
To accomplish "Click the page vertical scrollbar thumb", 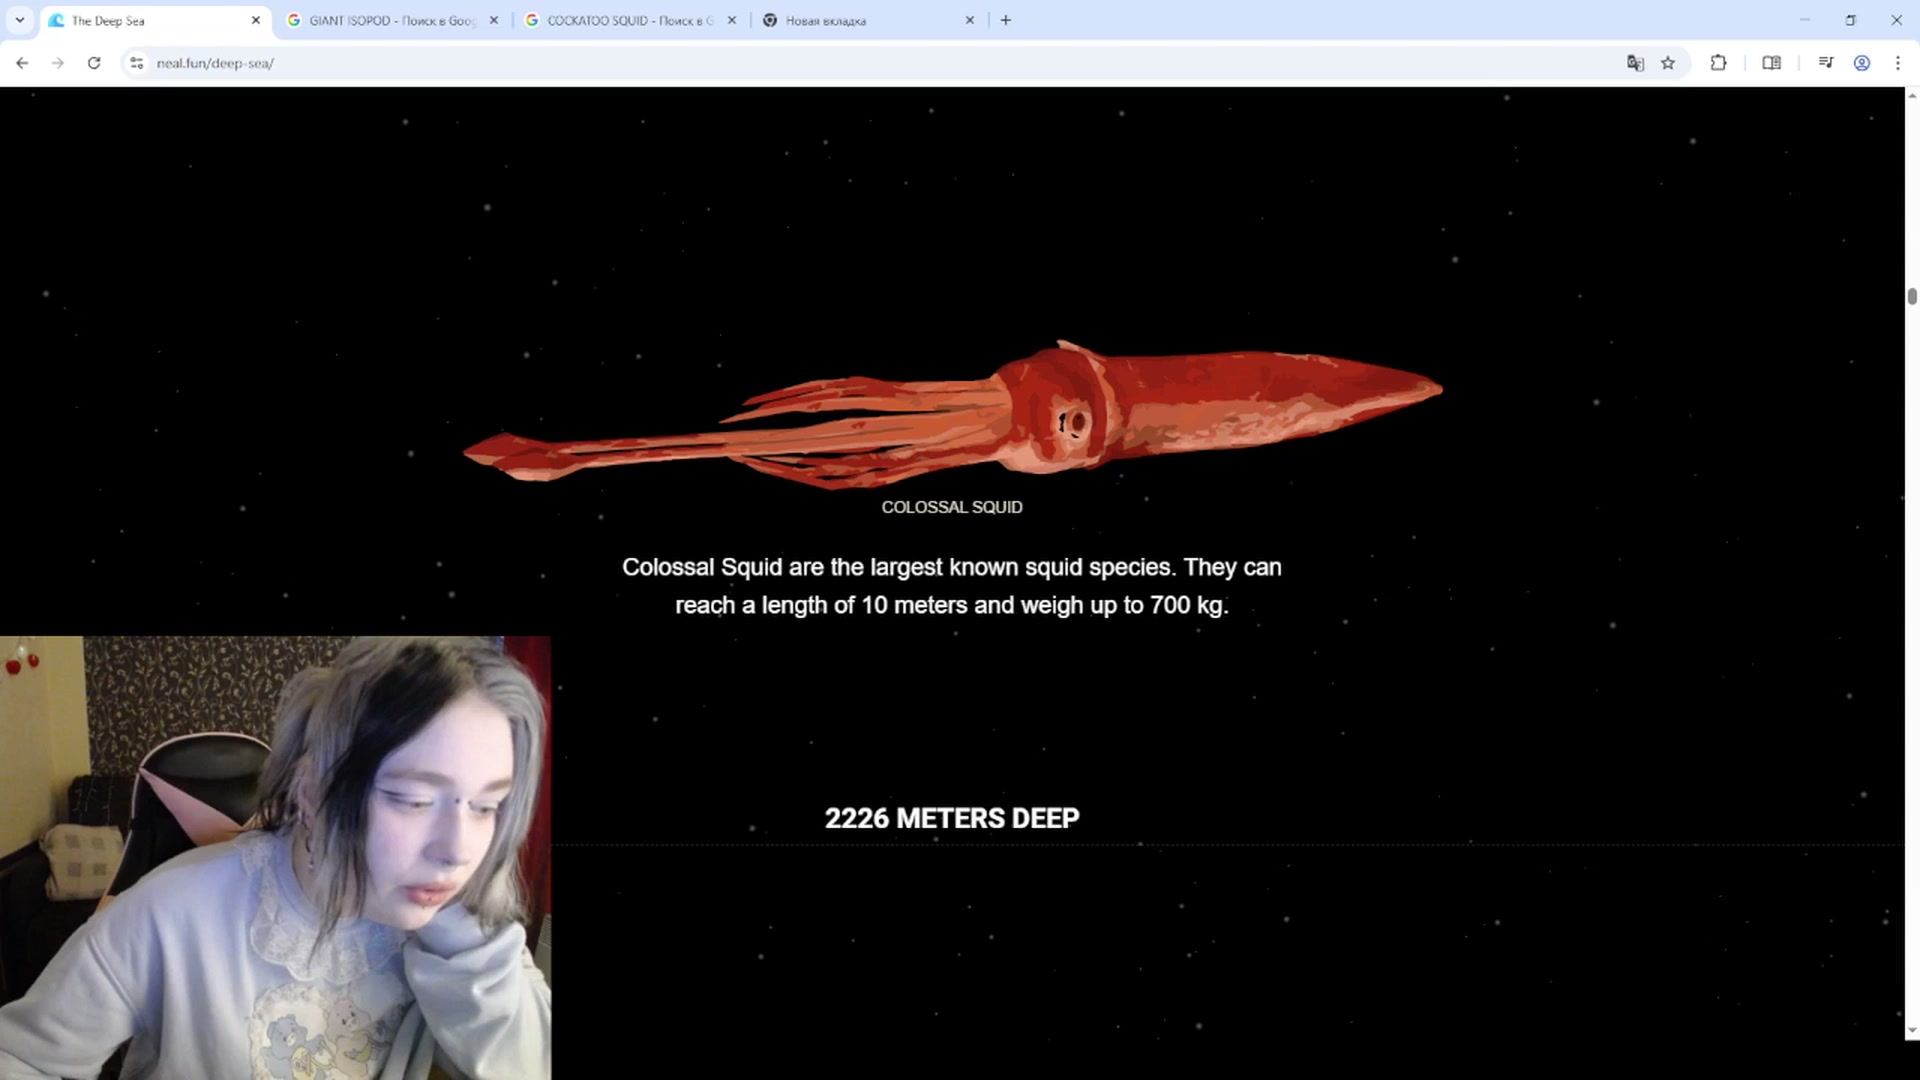I will pyautogui.click(x=1912, y=296).
